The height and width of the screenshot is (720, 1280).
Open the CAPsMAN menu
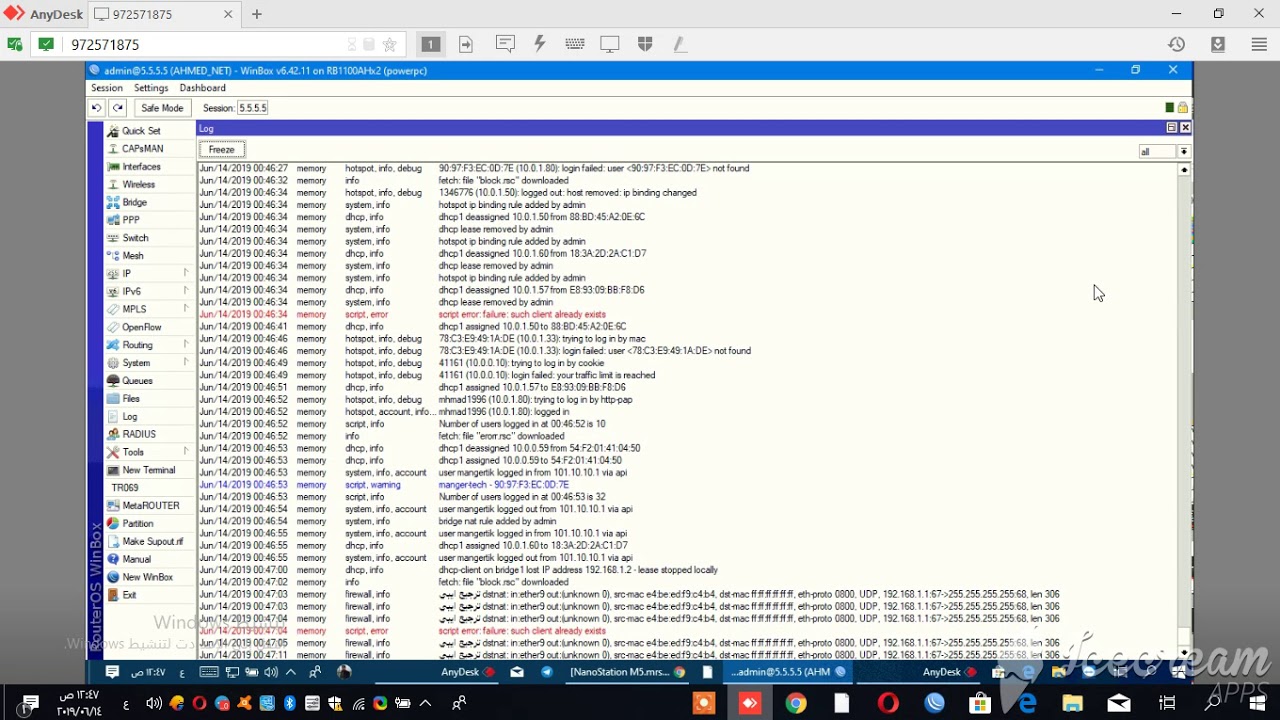(142, 149)
